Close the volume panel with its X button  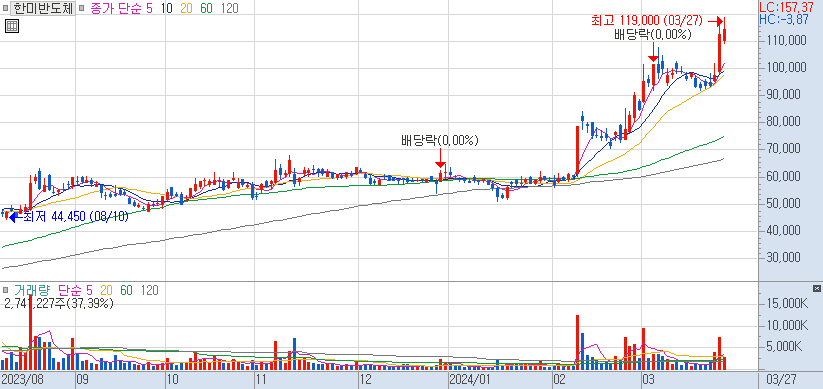[x=816, y=288]
